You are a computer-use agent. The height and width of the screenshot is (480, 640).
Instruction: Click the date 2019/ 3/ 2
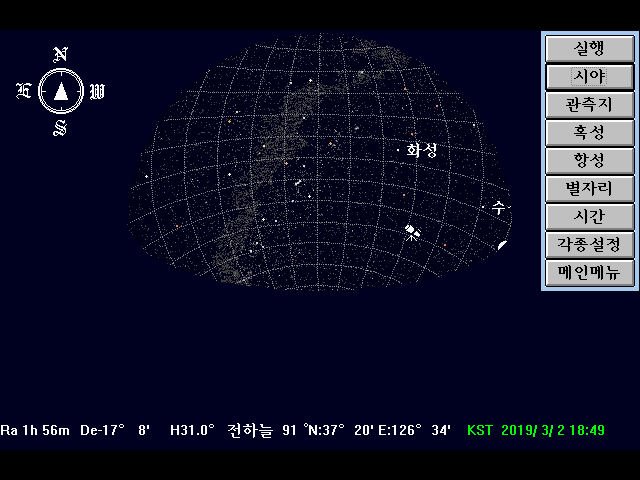pos(531,430)
